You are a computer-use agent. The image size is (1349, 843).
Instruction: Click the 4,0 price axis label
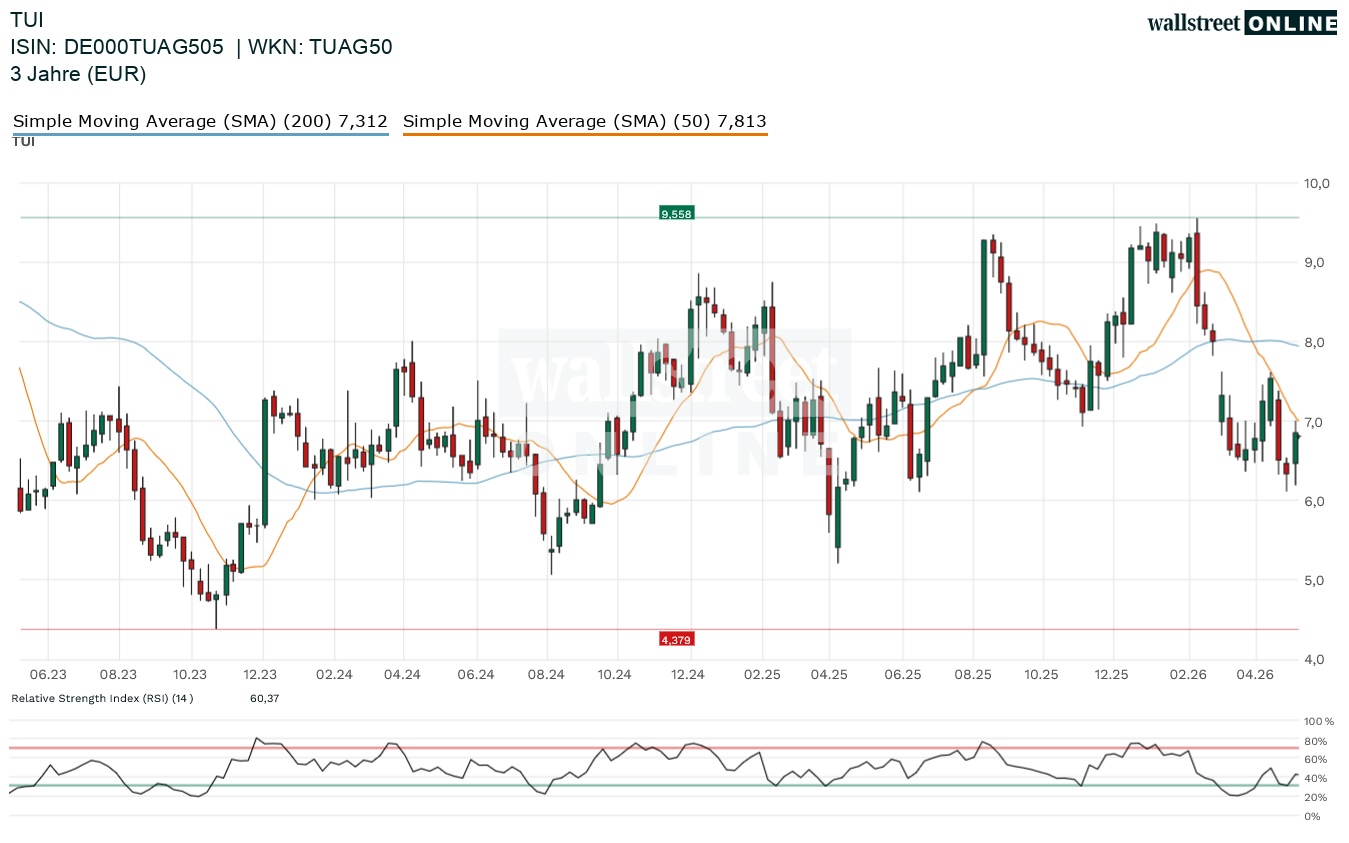(x=1313, y=660)
